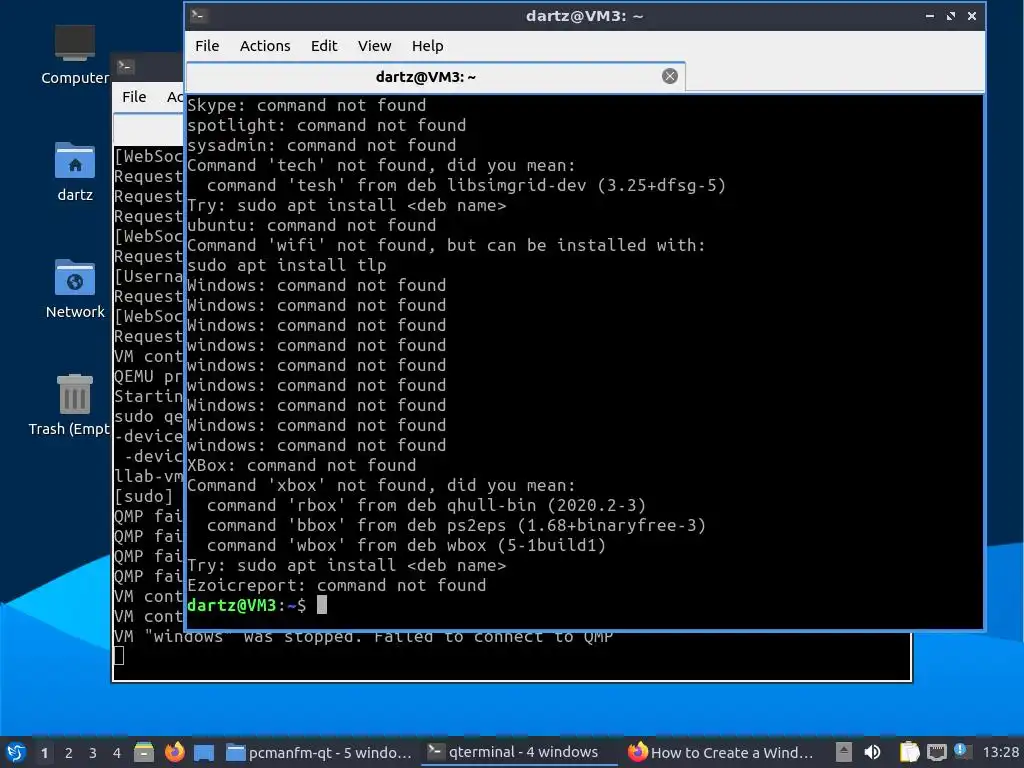Open the Edit menu
This screenshot has width=1024, height=768.
tap(324, 46)
